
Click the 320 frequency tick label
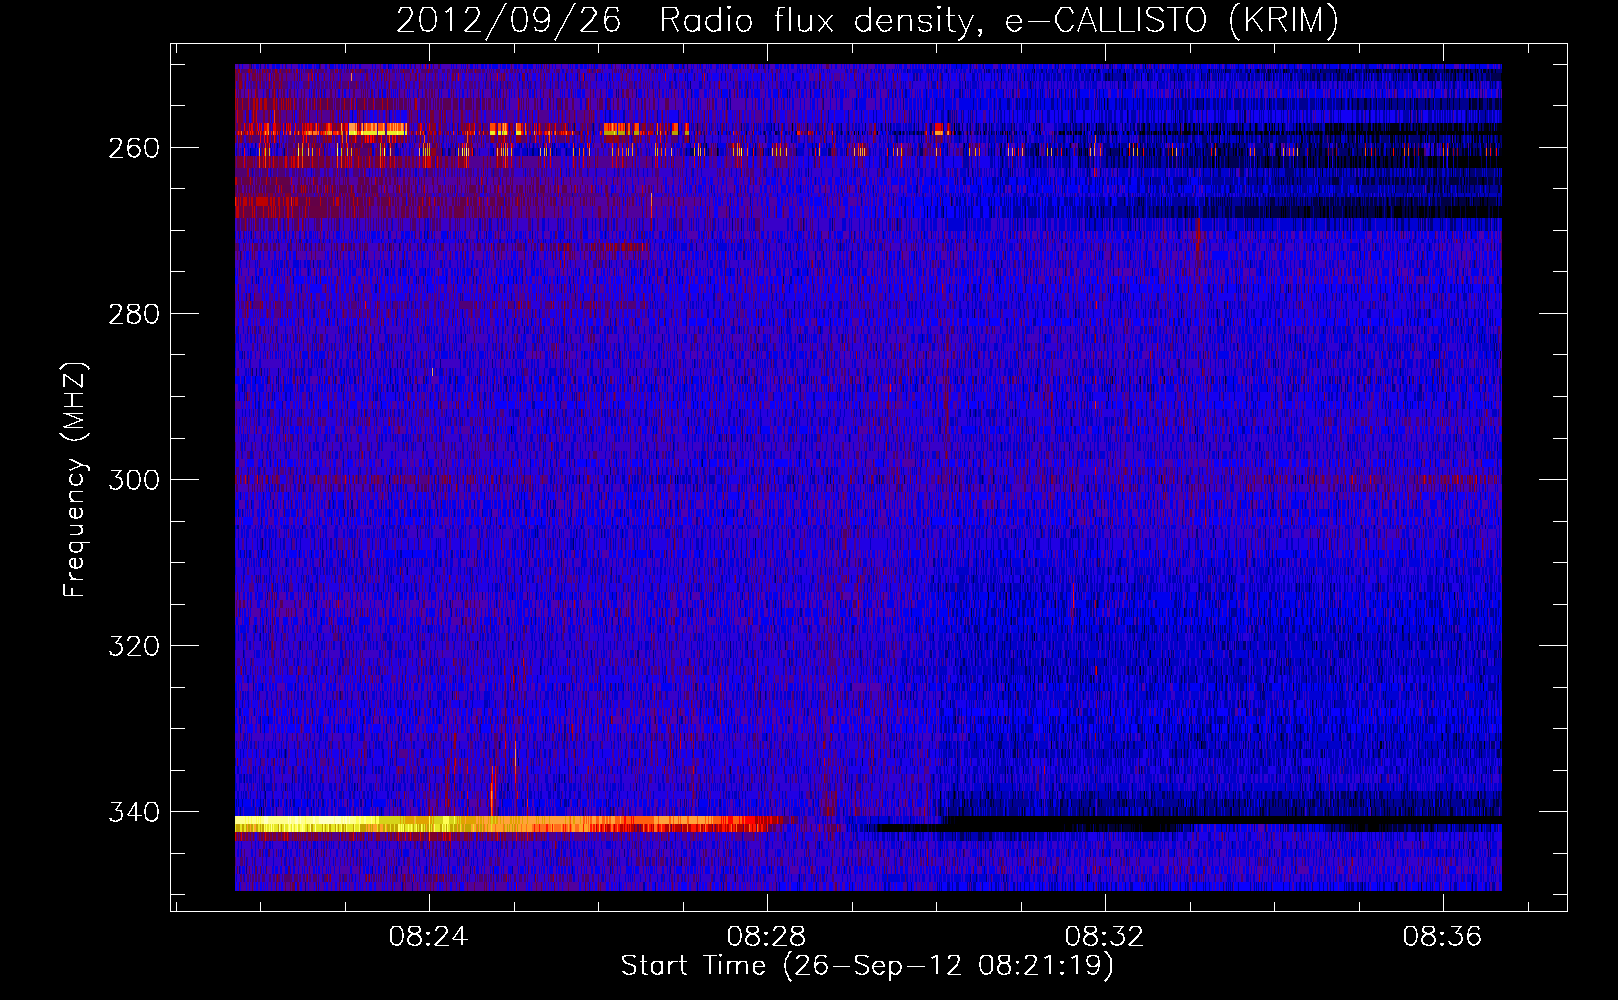click(134, 646)
